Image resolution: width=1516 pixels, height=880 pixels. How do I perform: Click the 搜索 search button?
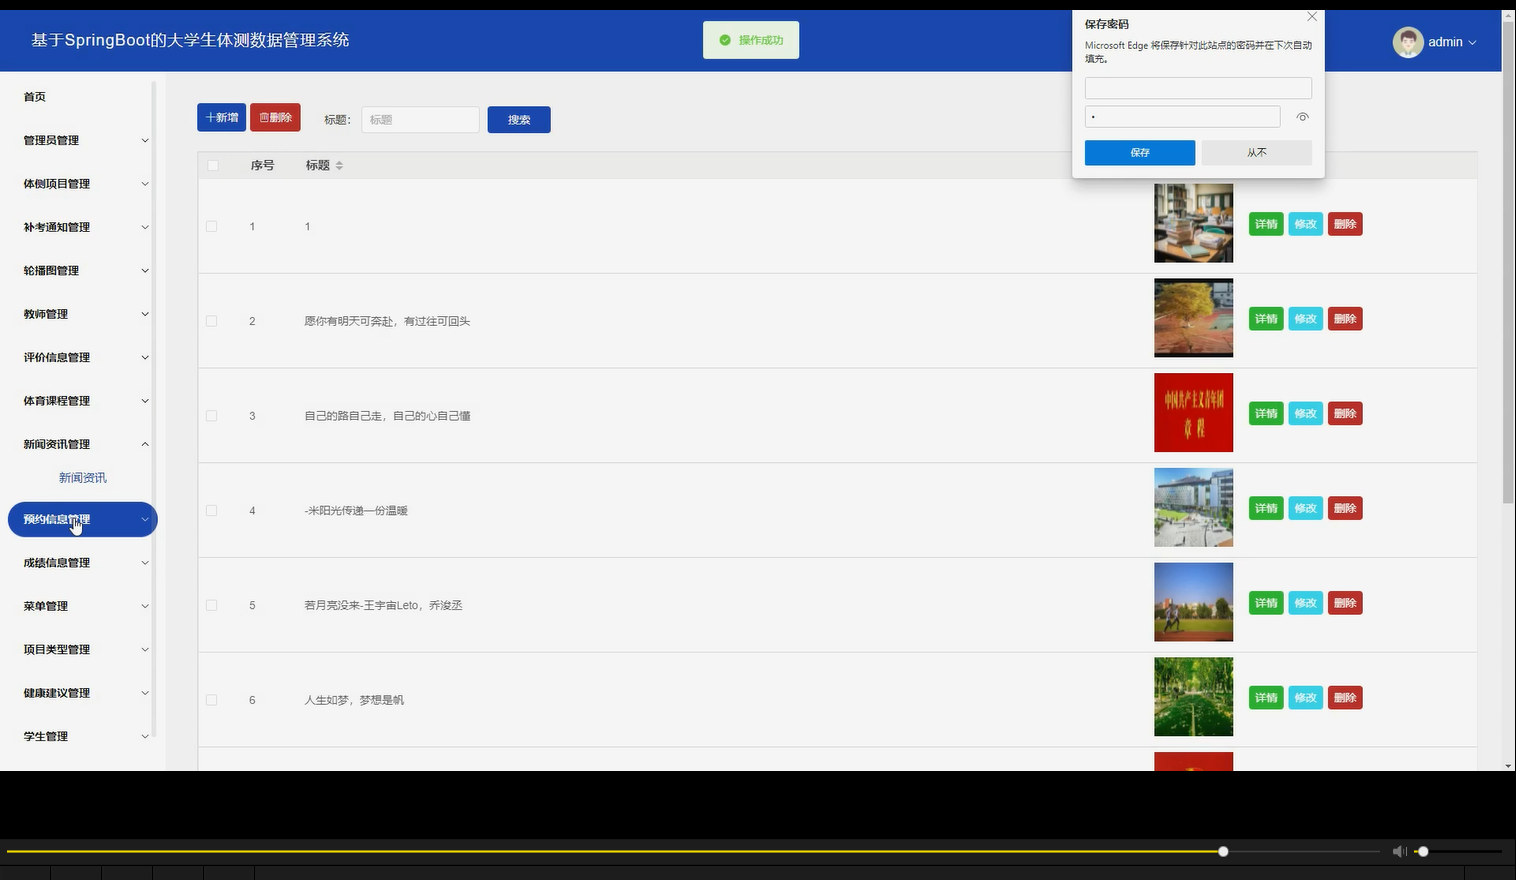[519, 120]
